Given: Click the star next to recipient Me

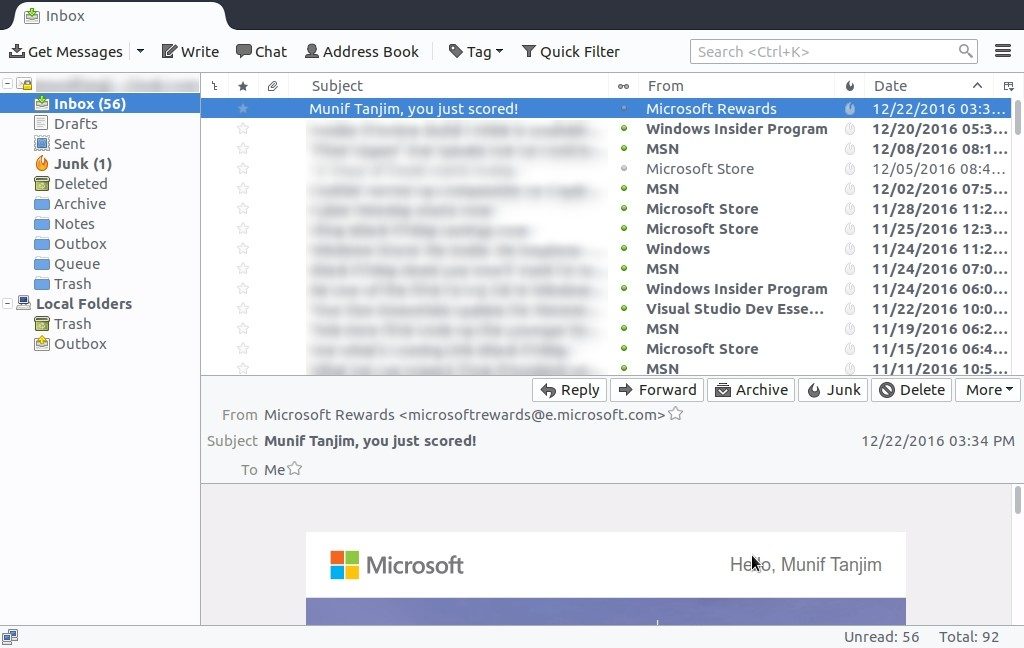Looking at the screenshot, I should pyautogui.click(x=295, y=468).
